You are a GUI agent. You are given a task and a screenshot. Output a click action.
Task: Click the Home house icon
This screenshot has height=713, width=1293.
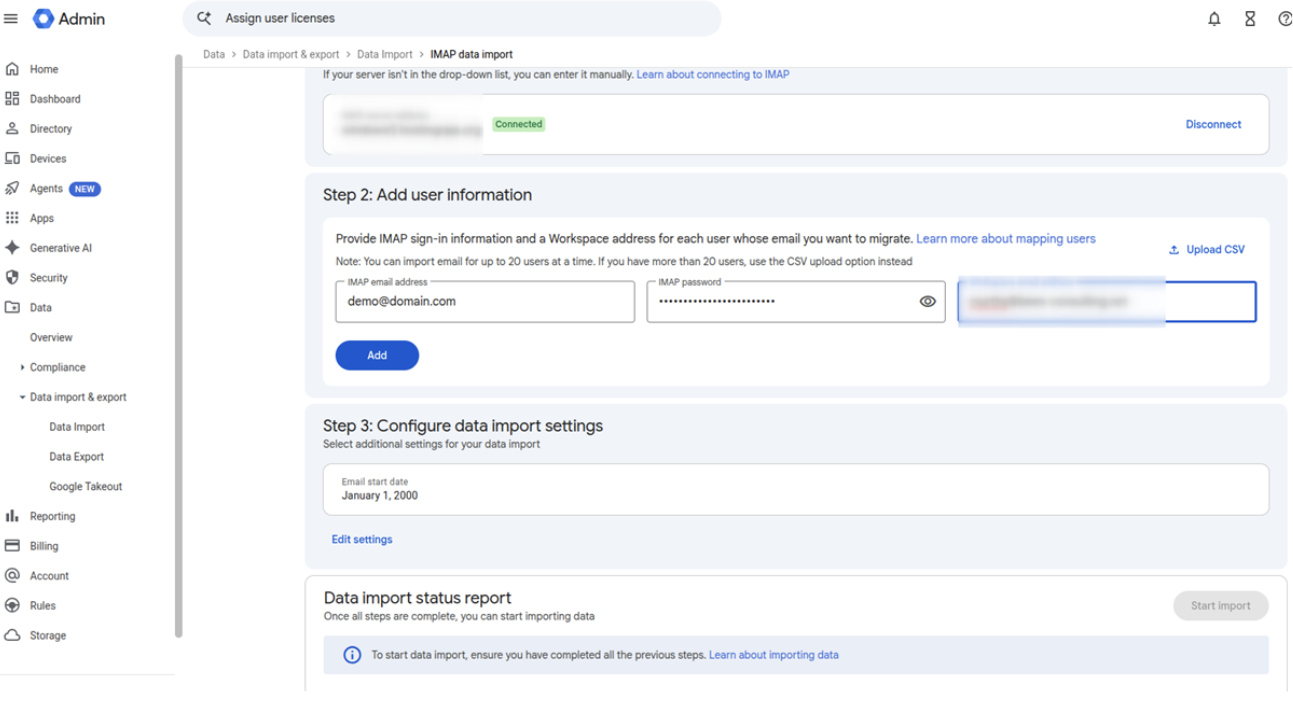coord(12,69)
